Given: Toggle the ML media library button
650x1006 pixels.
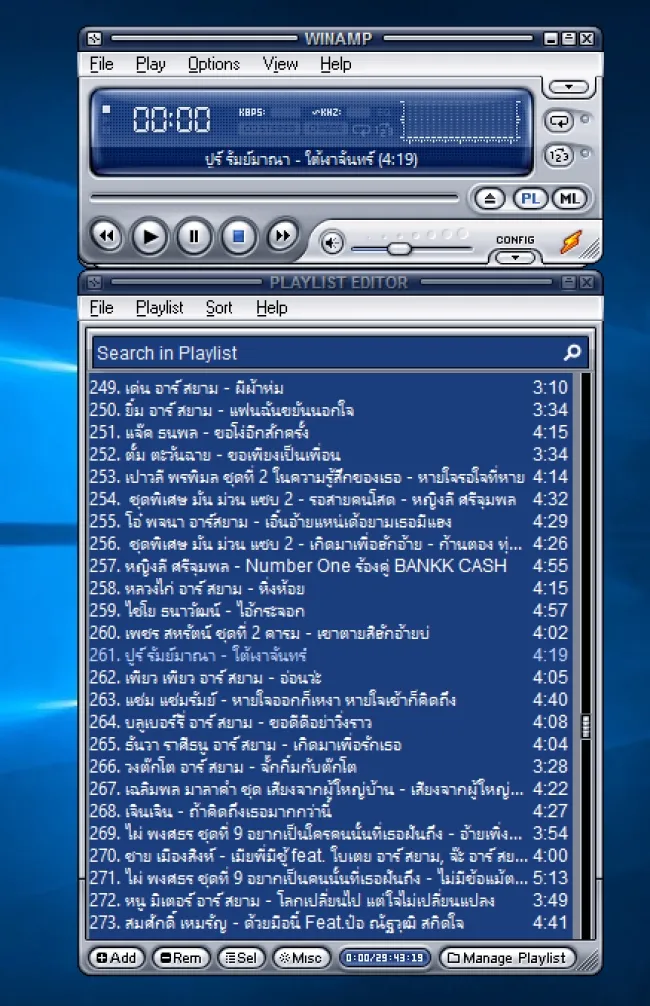Looking at the screenshot, I should (x=570, y=198).
